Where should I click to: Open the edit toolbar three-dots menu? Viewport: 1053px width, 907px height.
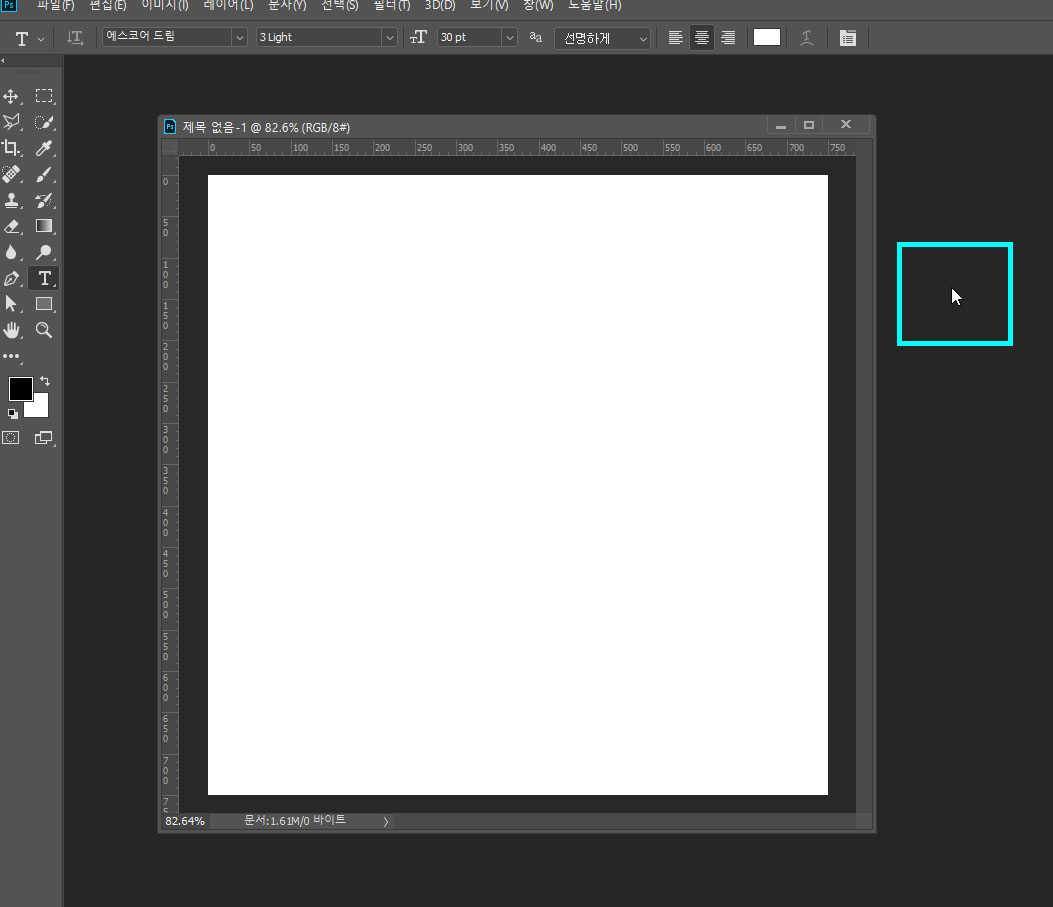(x=11, y=356)
